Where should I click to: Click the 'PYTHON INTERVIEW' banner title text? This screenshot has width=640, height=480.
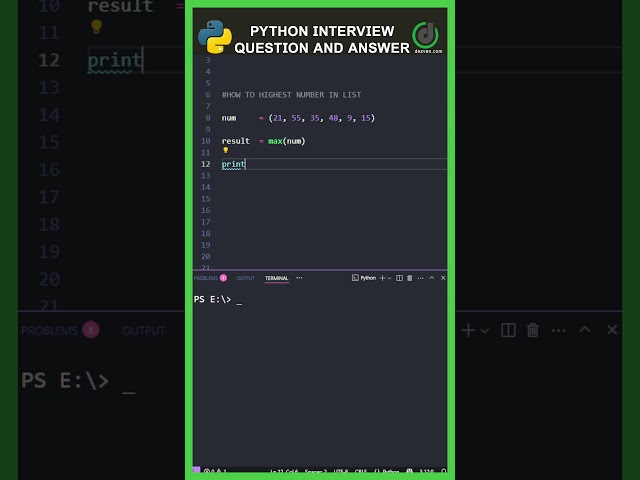tap(322, 31)
